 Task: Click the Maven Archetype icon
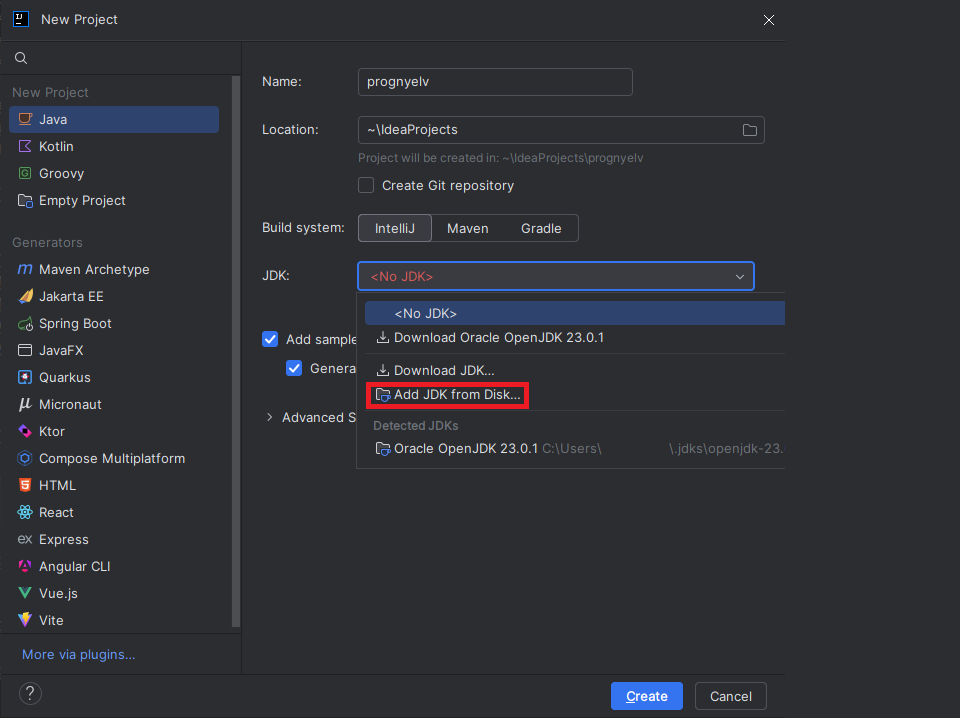coord(25,269)
